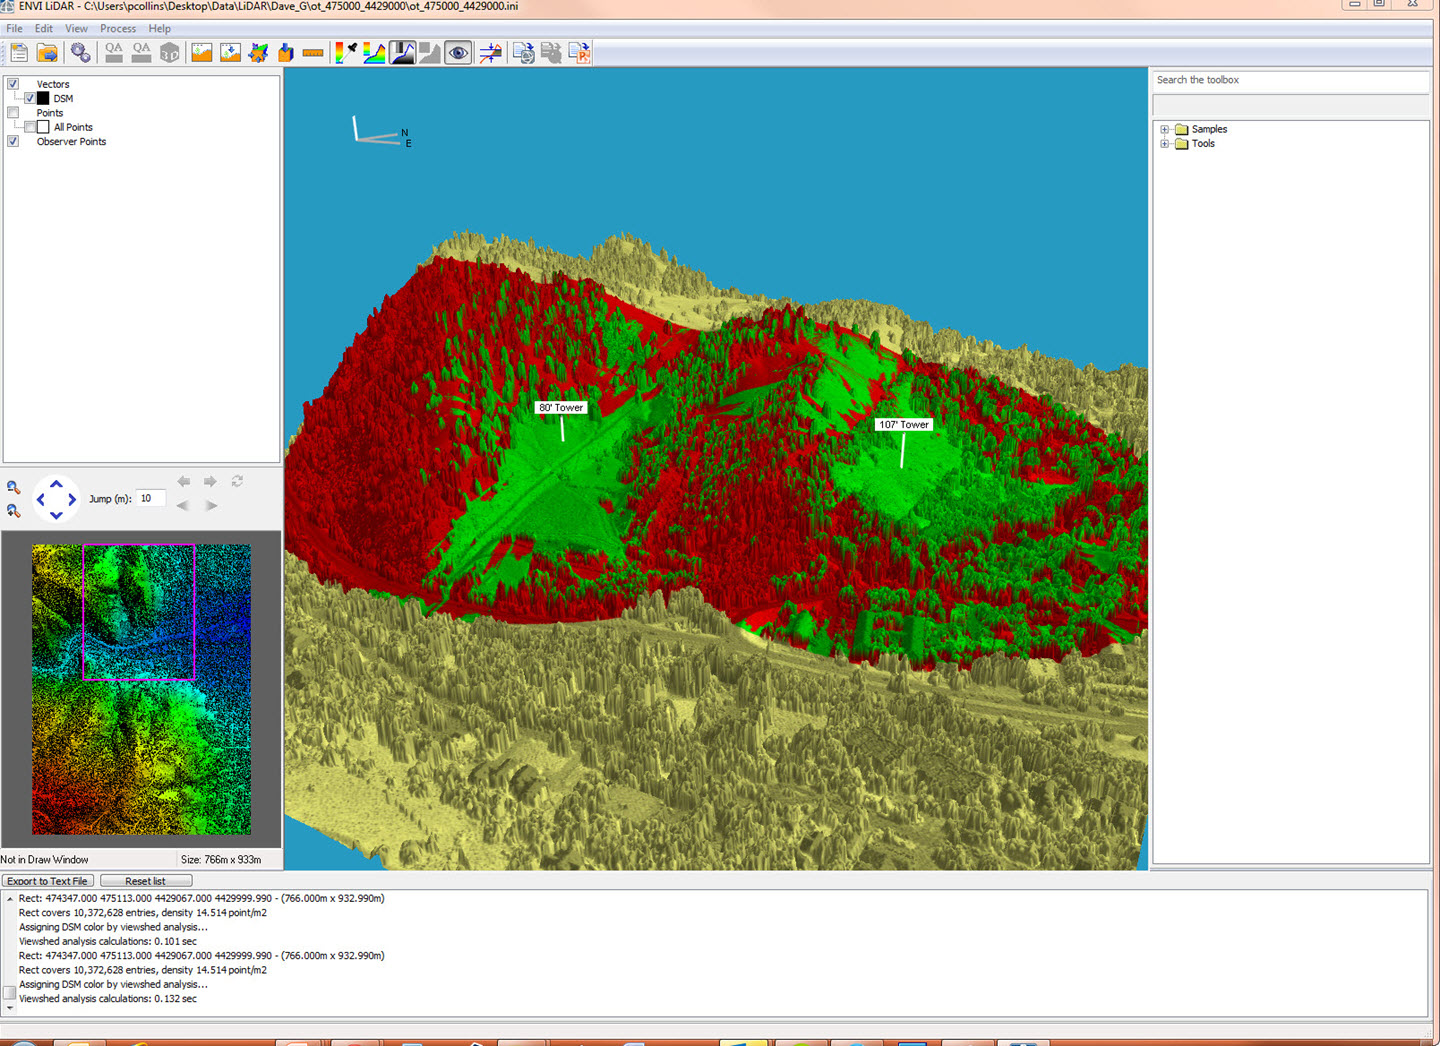Click the eye-shaped viewshed analysis icon
Screen dimensions: 1440x1046
pos(458,53)
